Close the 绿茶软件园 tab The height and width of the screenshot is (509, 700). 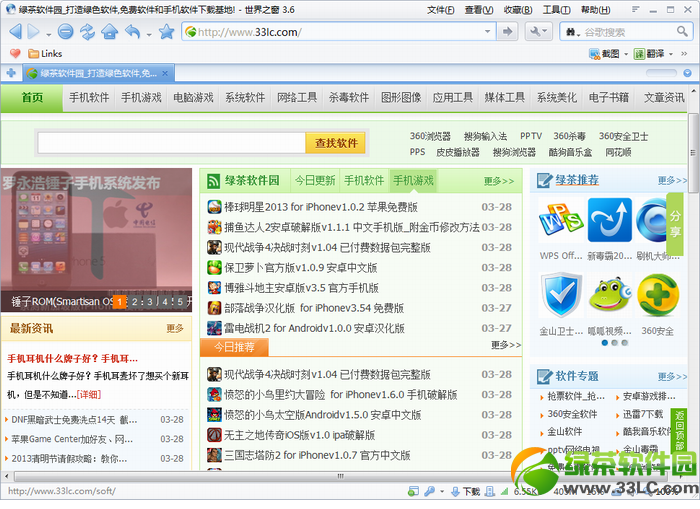(165, 73)
